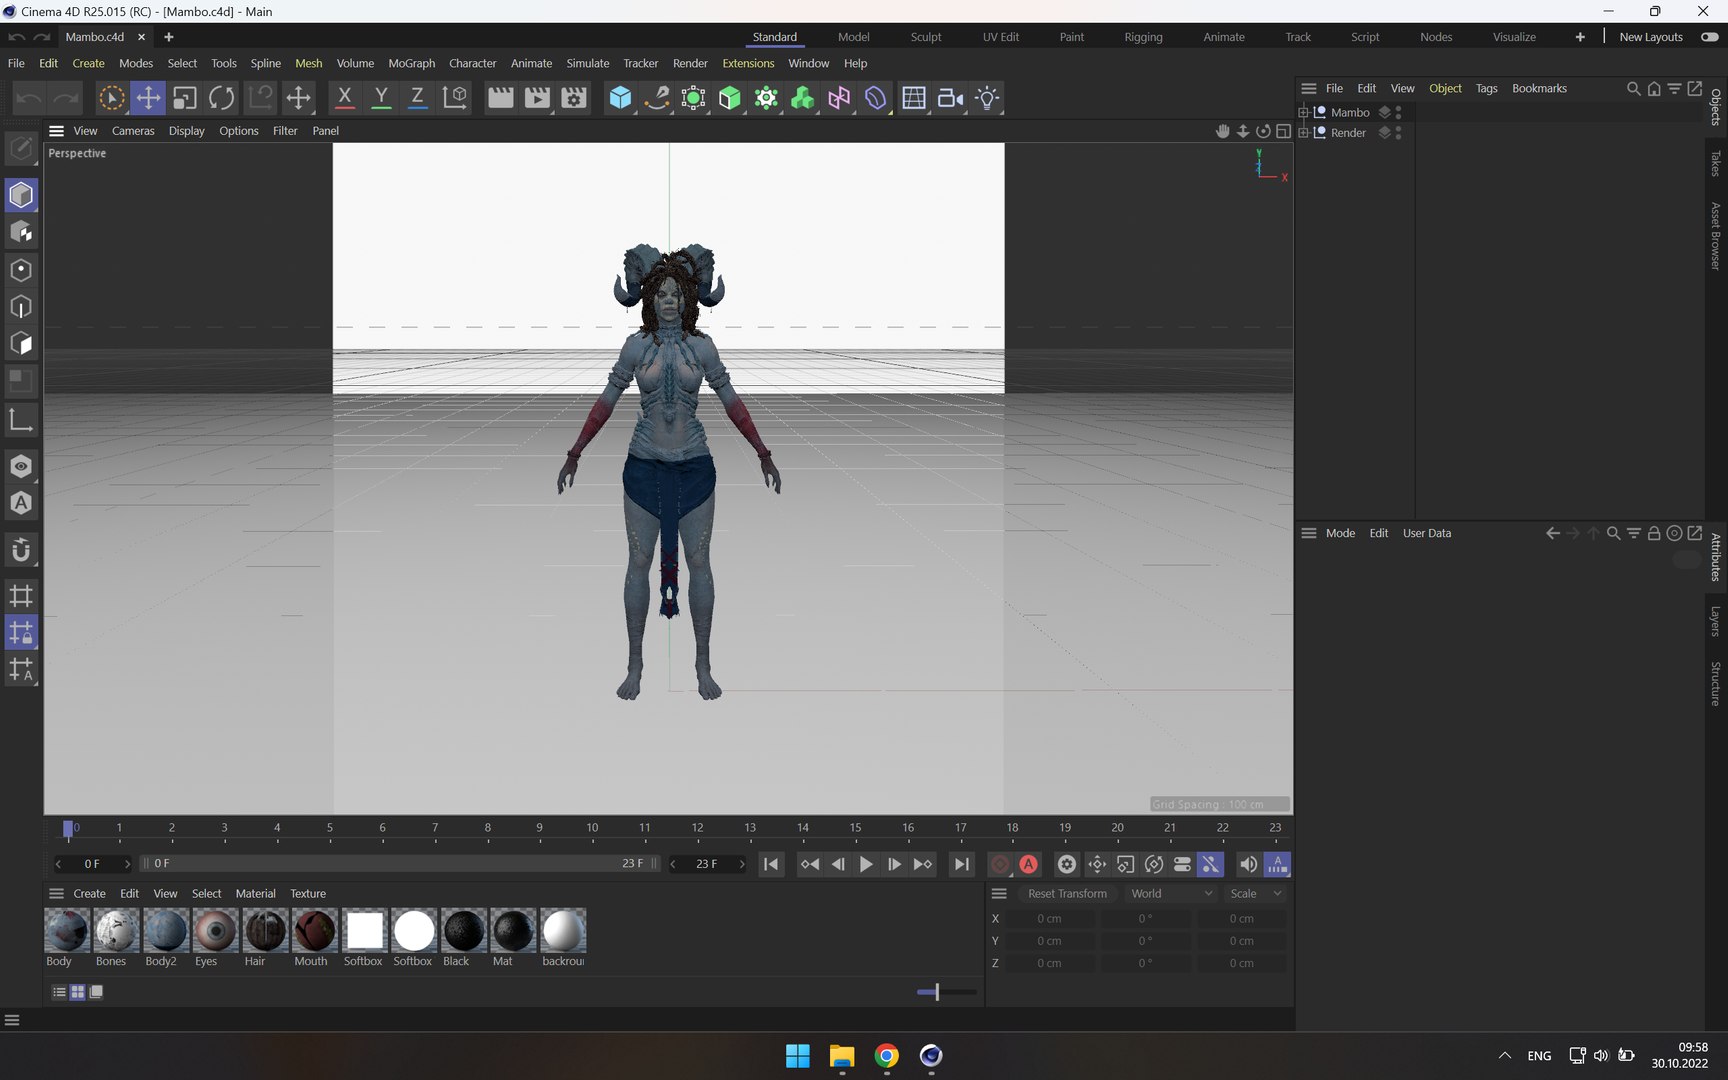
Task: Select the Move tool in toolbar
Action: pyautogui.click(x=148, y=98)
